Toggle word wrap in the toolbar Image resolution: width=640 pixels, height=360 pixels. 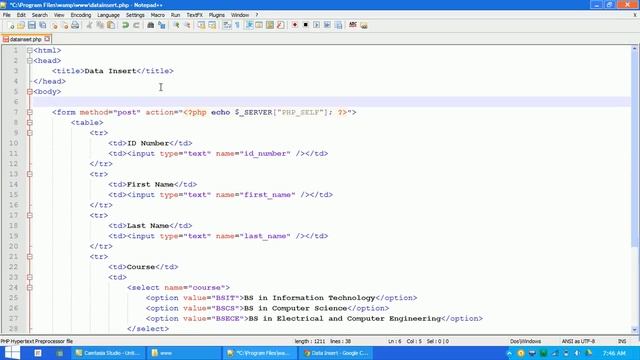227,25
